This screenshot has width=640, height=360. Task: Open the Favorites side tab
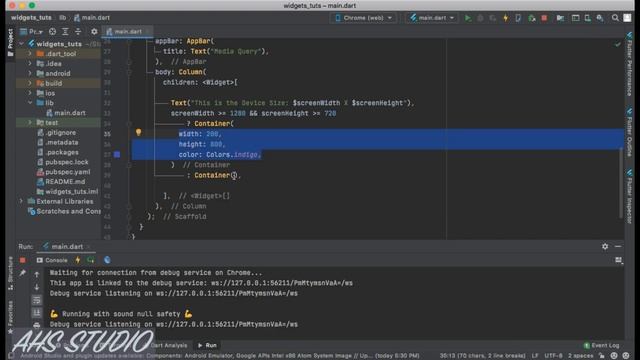coord(10,317)
